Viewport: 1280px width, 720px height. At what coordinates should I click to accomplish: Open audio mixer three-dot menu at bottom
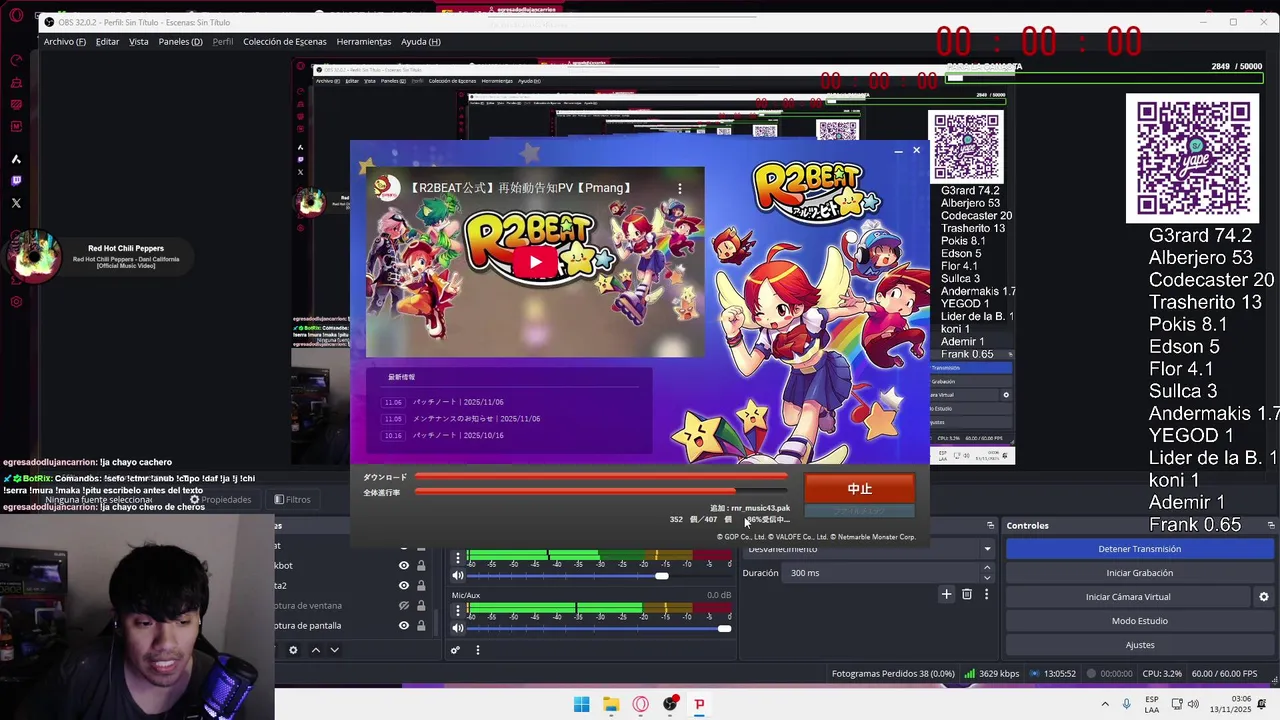[x=477, y=650]
